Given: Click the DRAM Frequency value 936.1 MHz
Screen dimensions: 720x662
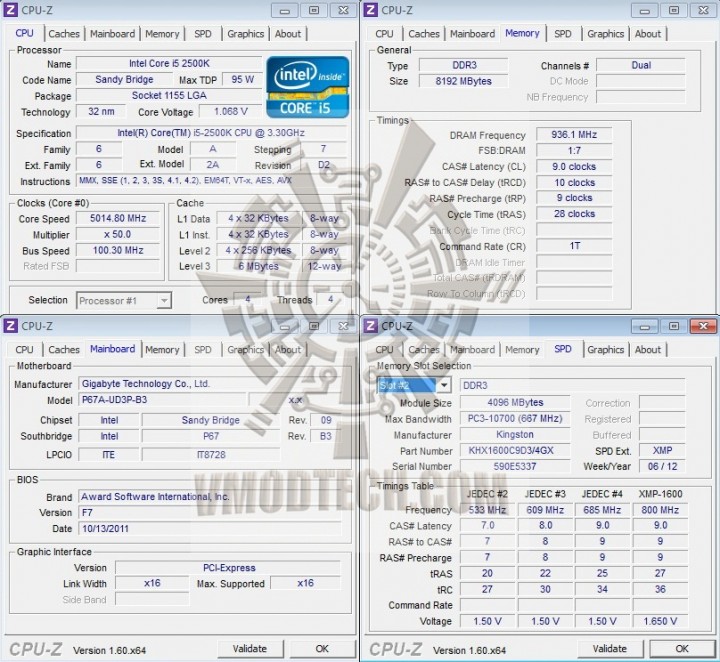Looking at the screenshot, I should pyautogui.click(x=574, y=135).
